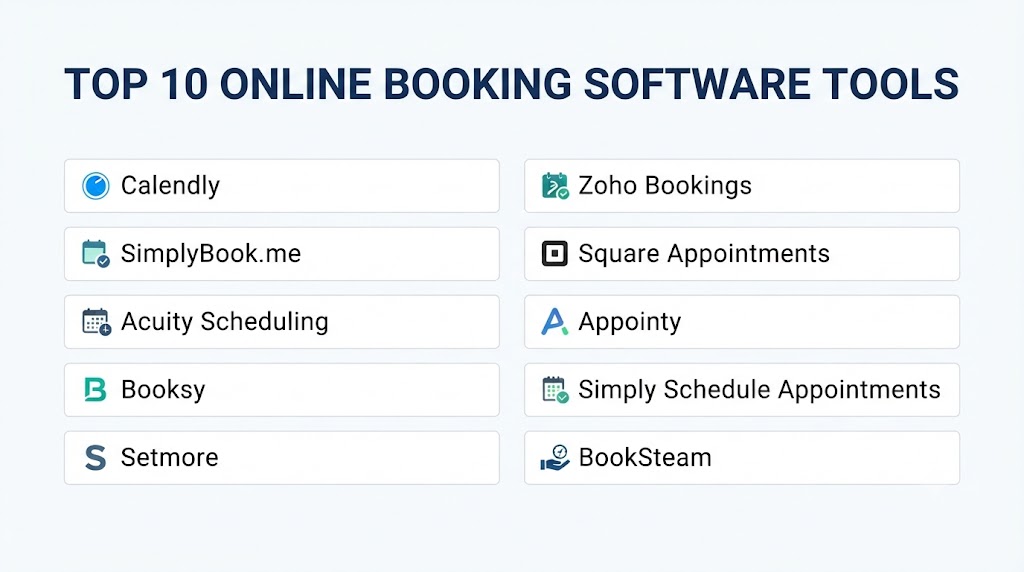The height and width of the screenshot is (572, 1024).
Task: Open the Square Appointments text label
Action: click(x=704, y=254)
